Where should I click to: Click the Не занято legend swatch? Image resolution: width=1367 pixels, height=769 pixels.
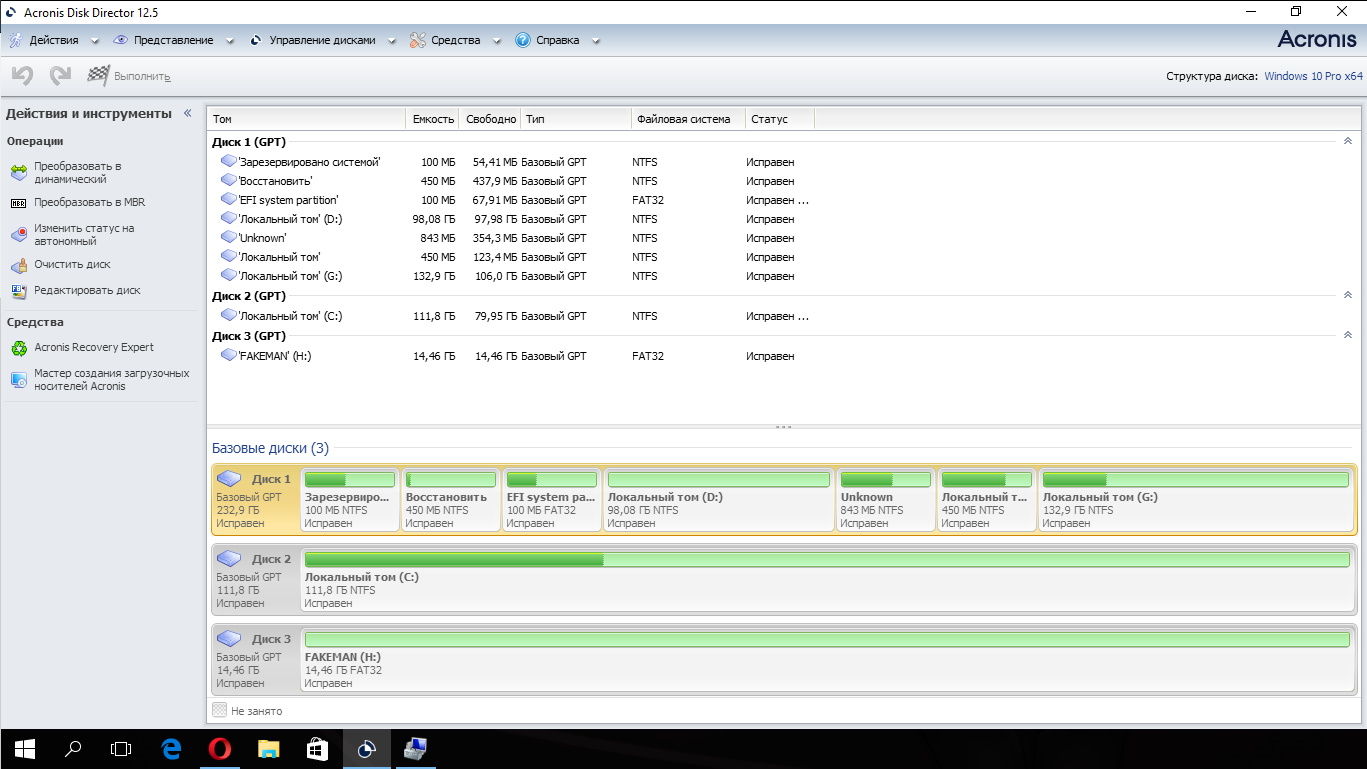(x=220, y=710)
